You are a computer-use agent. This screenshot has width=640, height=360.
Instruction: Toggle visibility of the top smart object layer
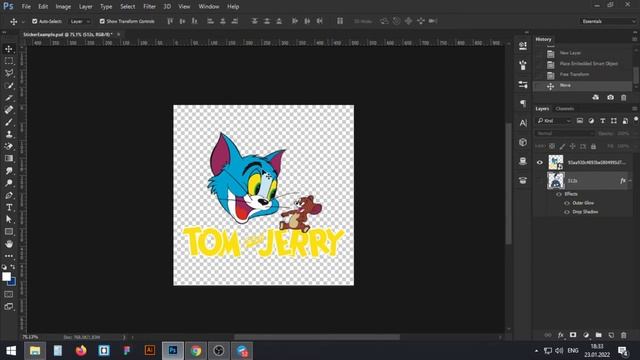[540, 162]
